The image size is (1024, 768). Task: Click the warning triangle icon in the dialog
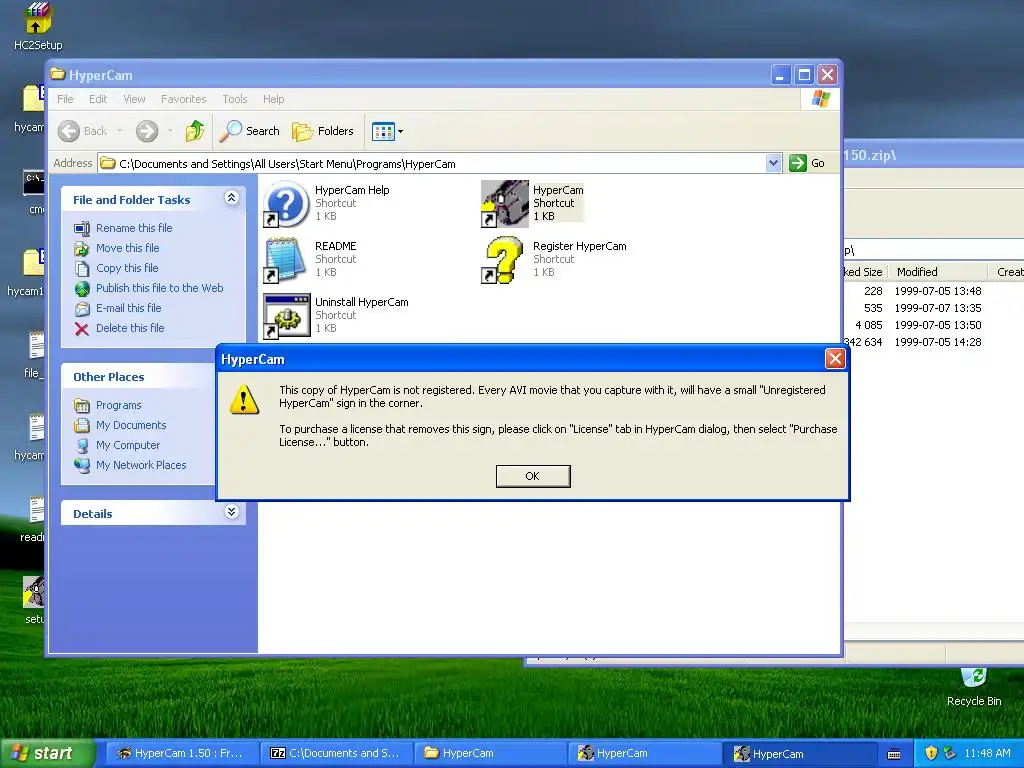pyautogui.click(x=245, y=399)
